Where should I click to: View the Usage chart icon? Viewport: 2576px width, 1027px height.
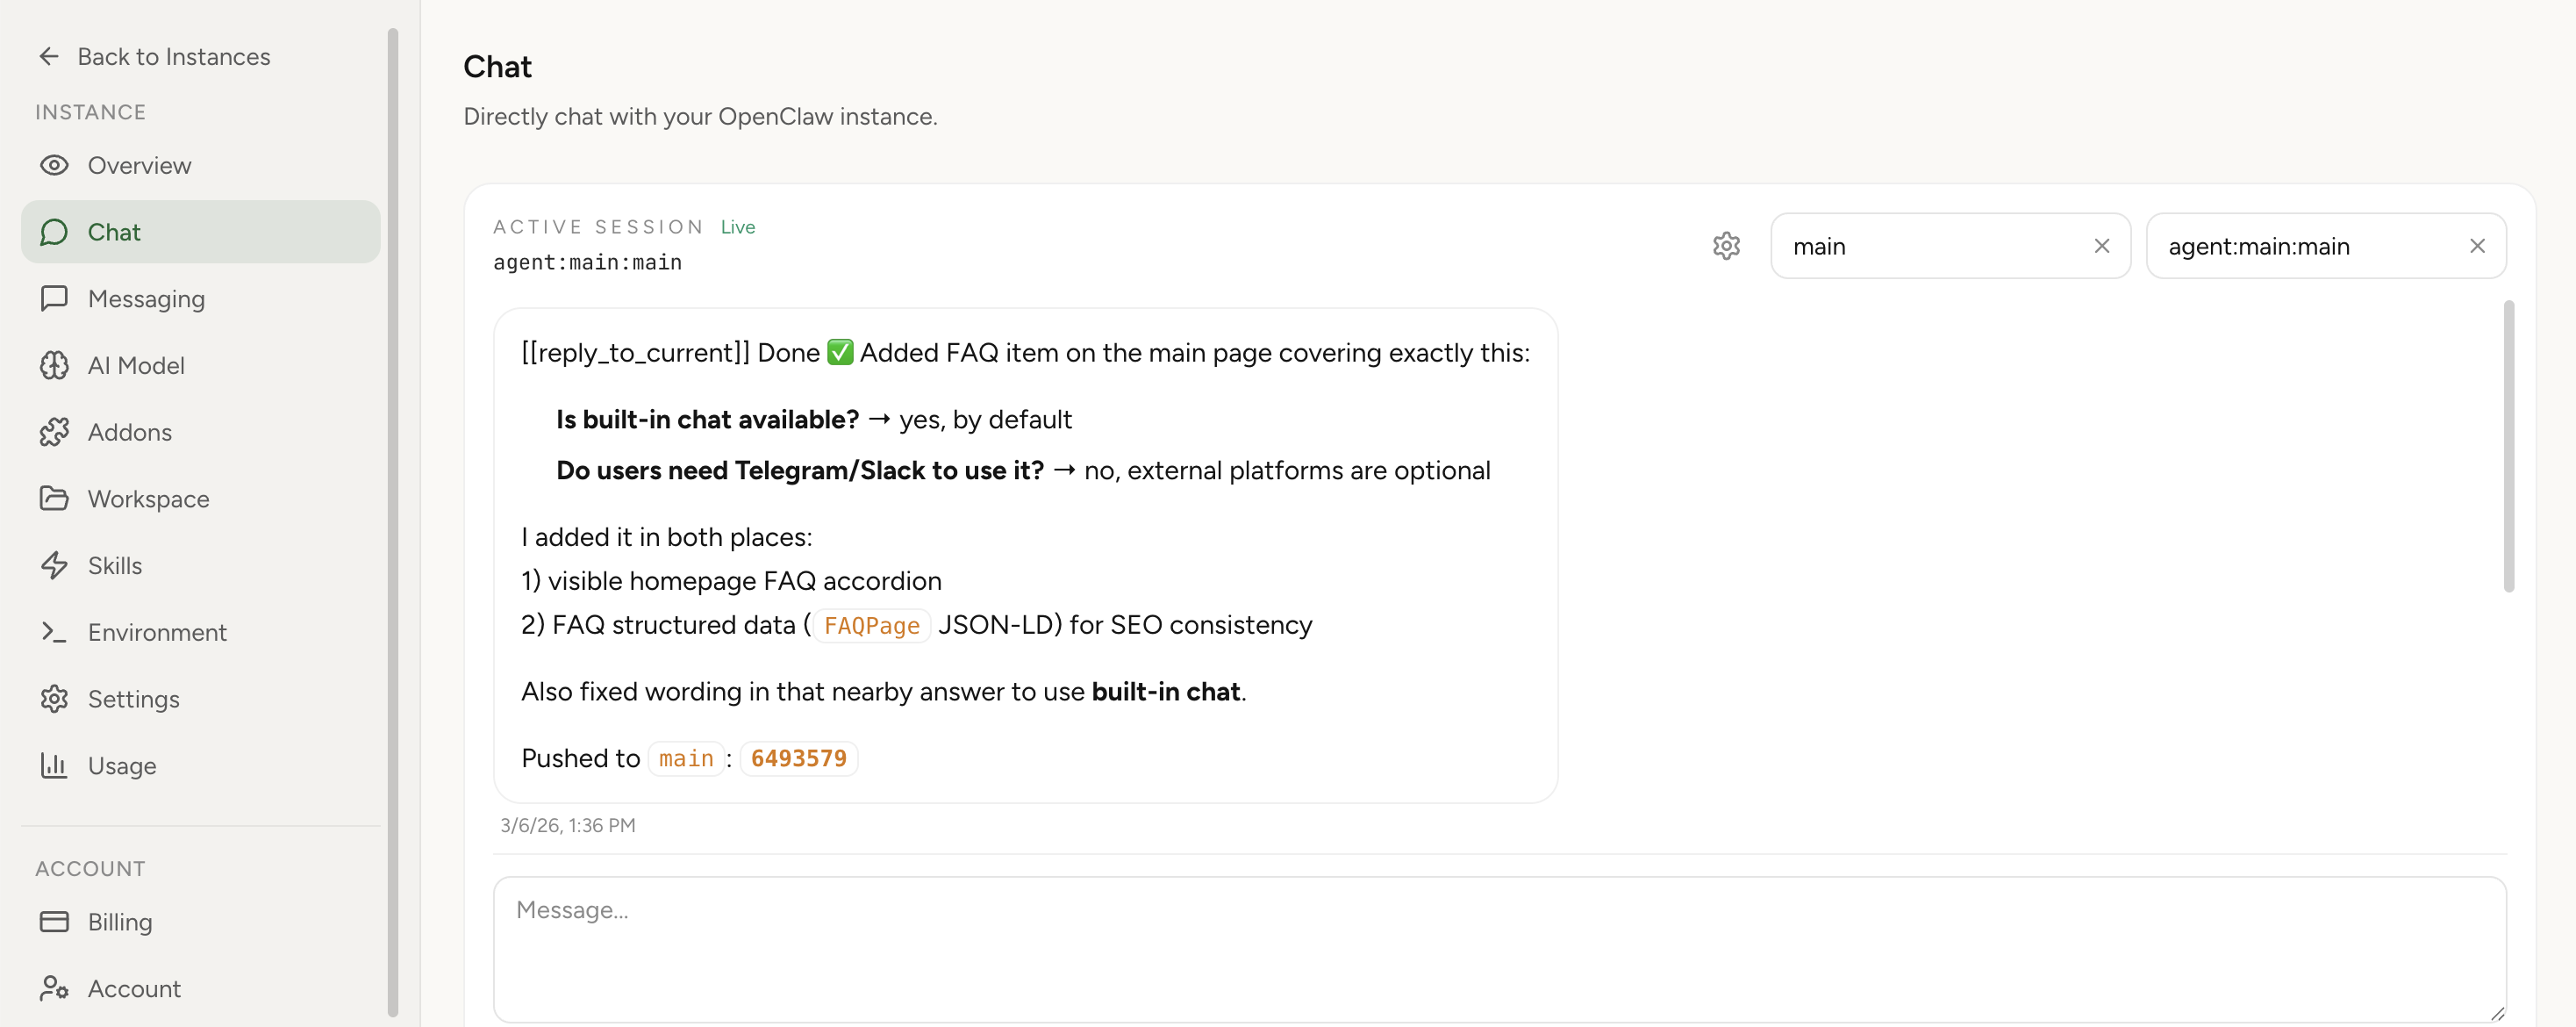[54, 766]
